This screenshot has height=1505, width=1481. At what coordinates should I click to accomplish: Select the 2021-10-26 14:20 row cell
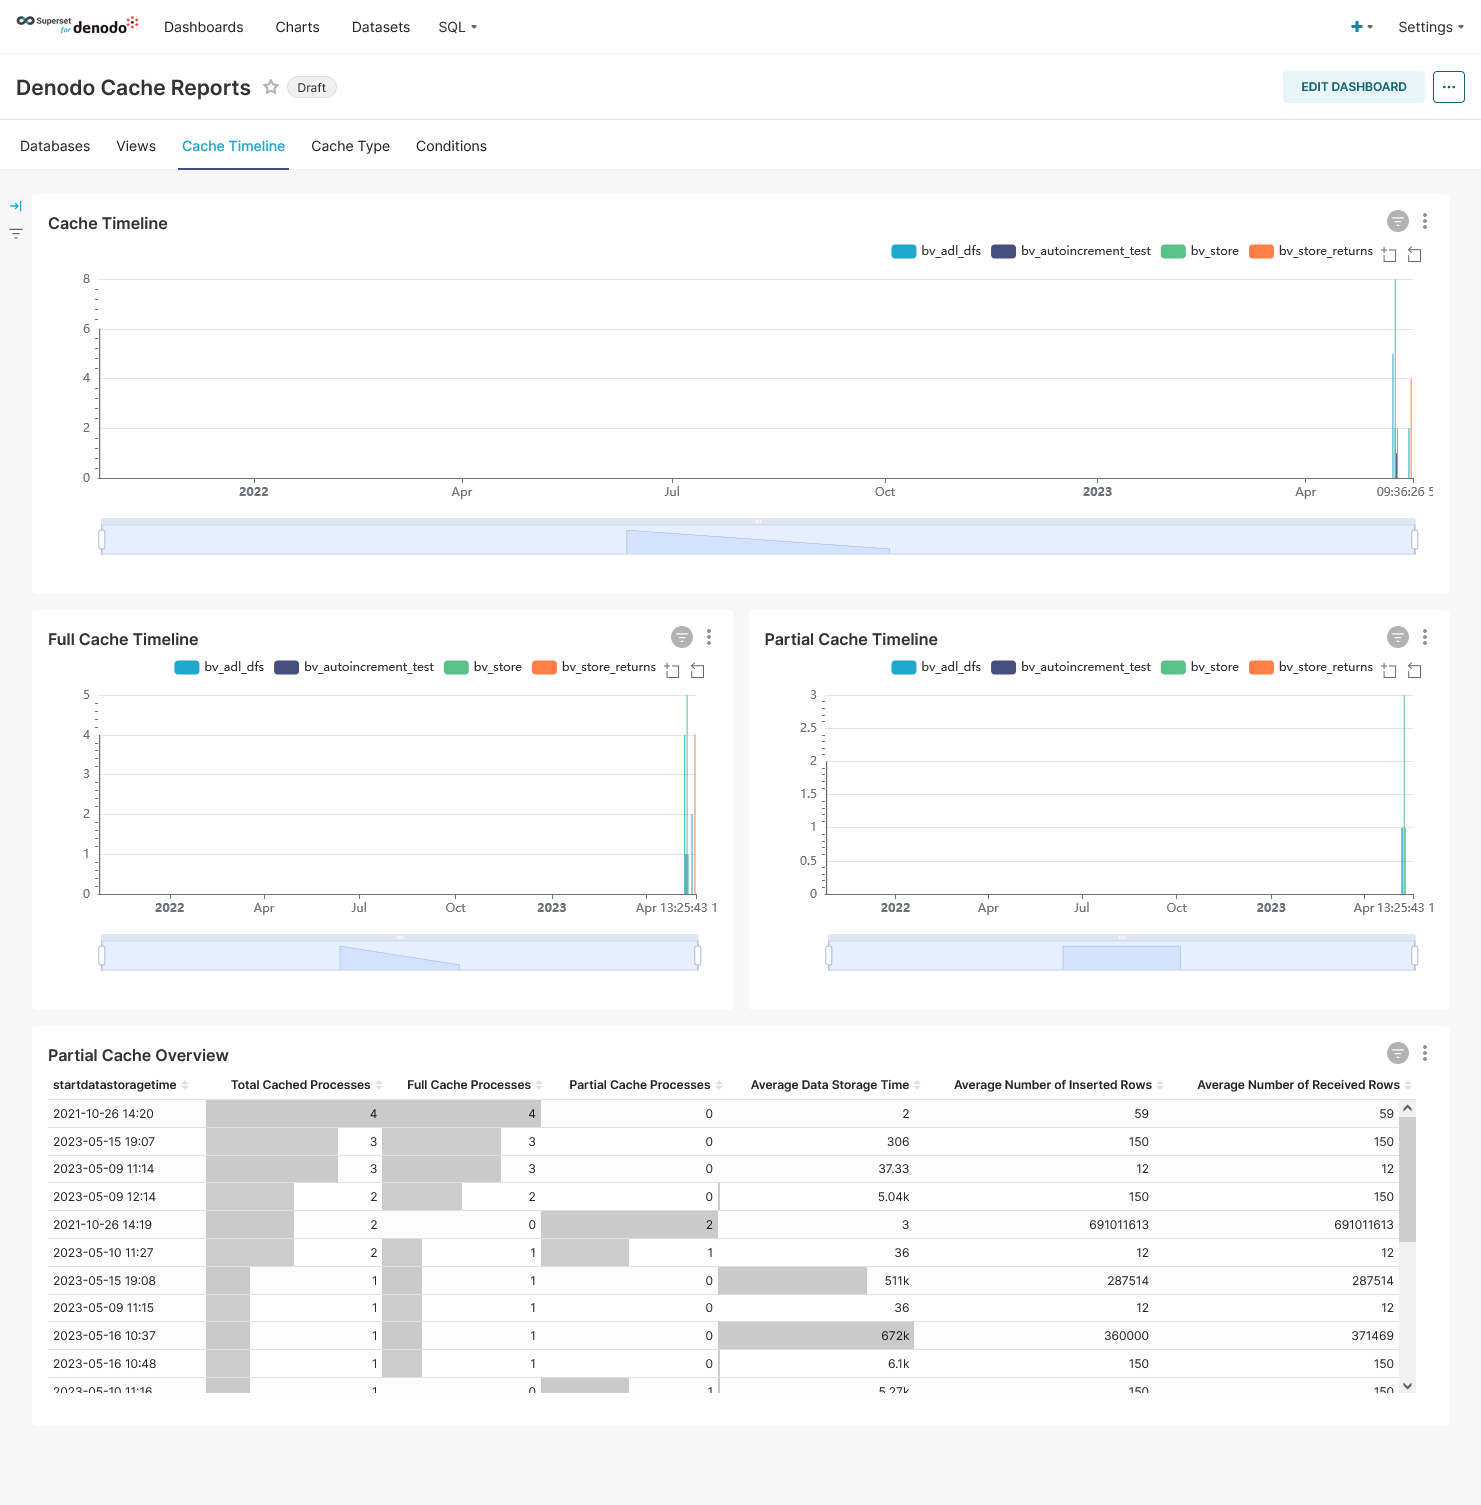[128, 1114]
